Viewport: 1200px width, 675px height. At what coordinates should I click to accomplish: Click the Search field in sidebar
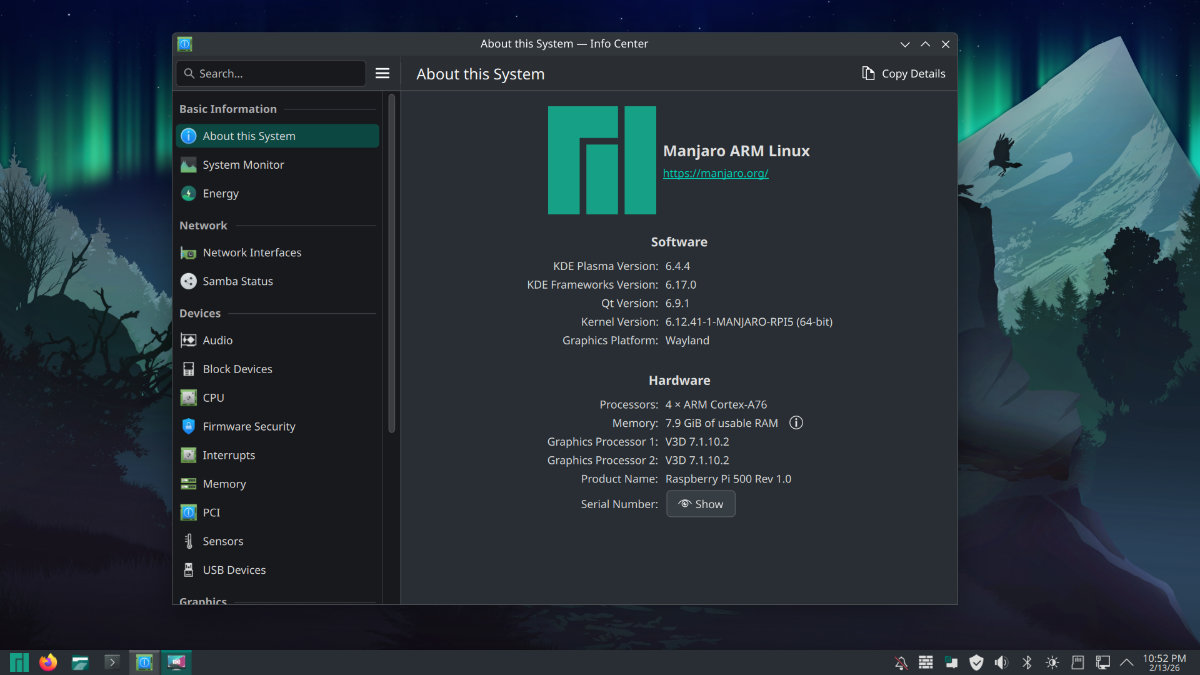click(x=271, y=73)
